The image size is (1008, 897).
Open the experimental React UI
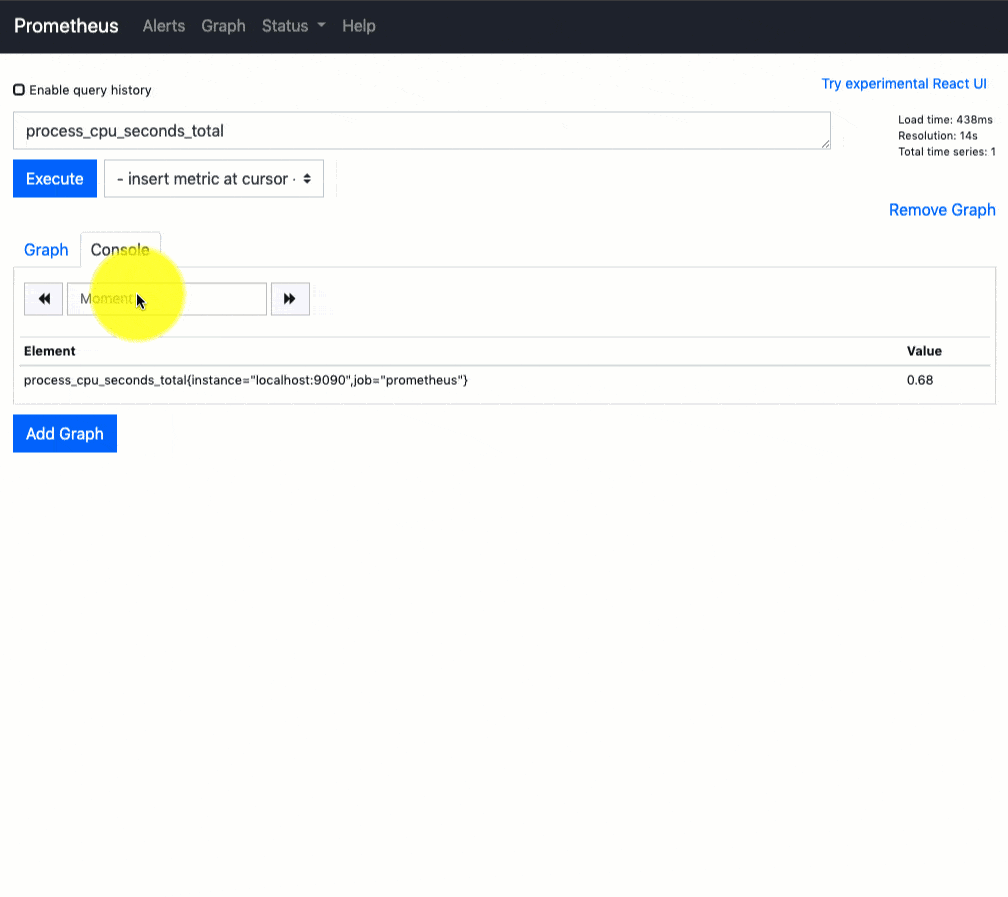(x=904, y=83)
